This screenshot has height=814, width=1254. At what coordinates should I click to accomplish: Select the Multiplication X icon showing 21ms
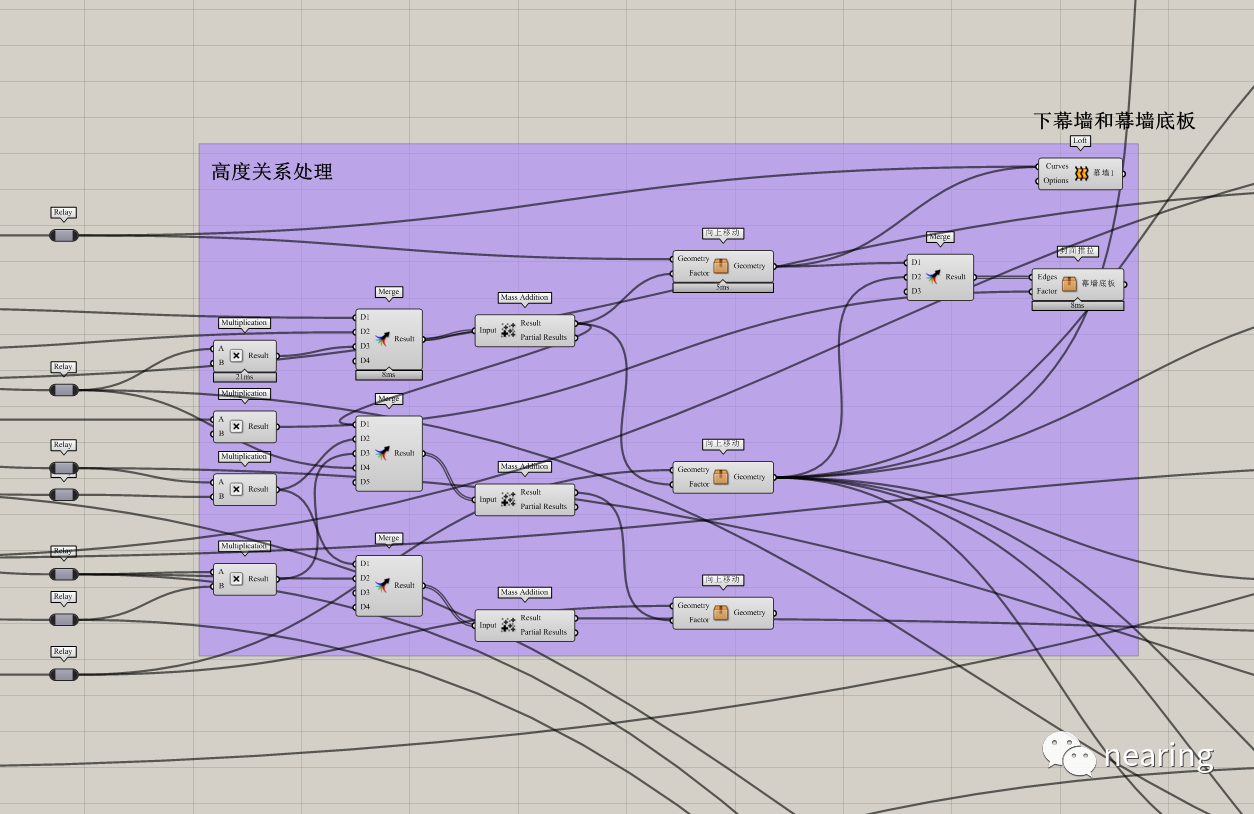(236, 355)
